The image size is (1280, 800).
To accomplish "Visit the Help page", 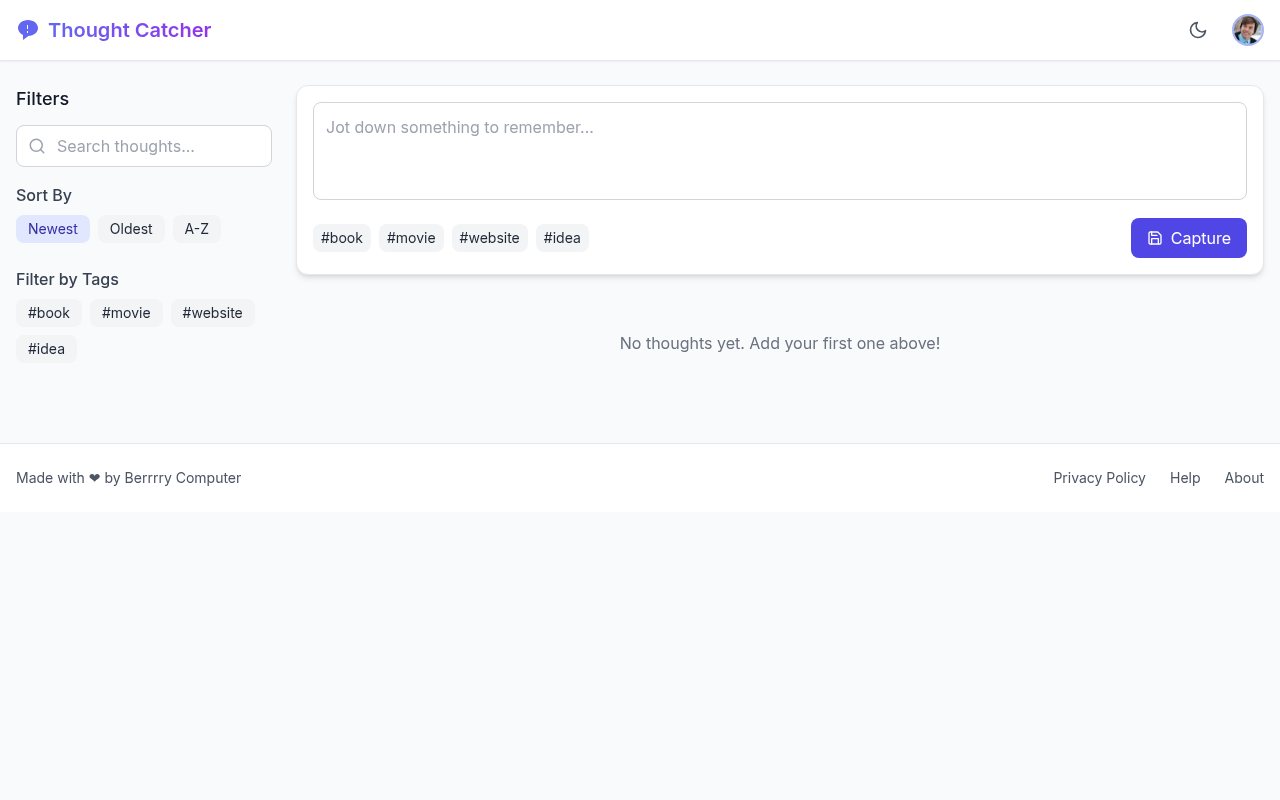I will click(1185, 478).
